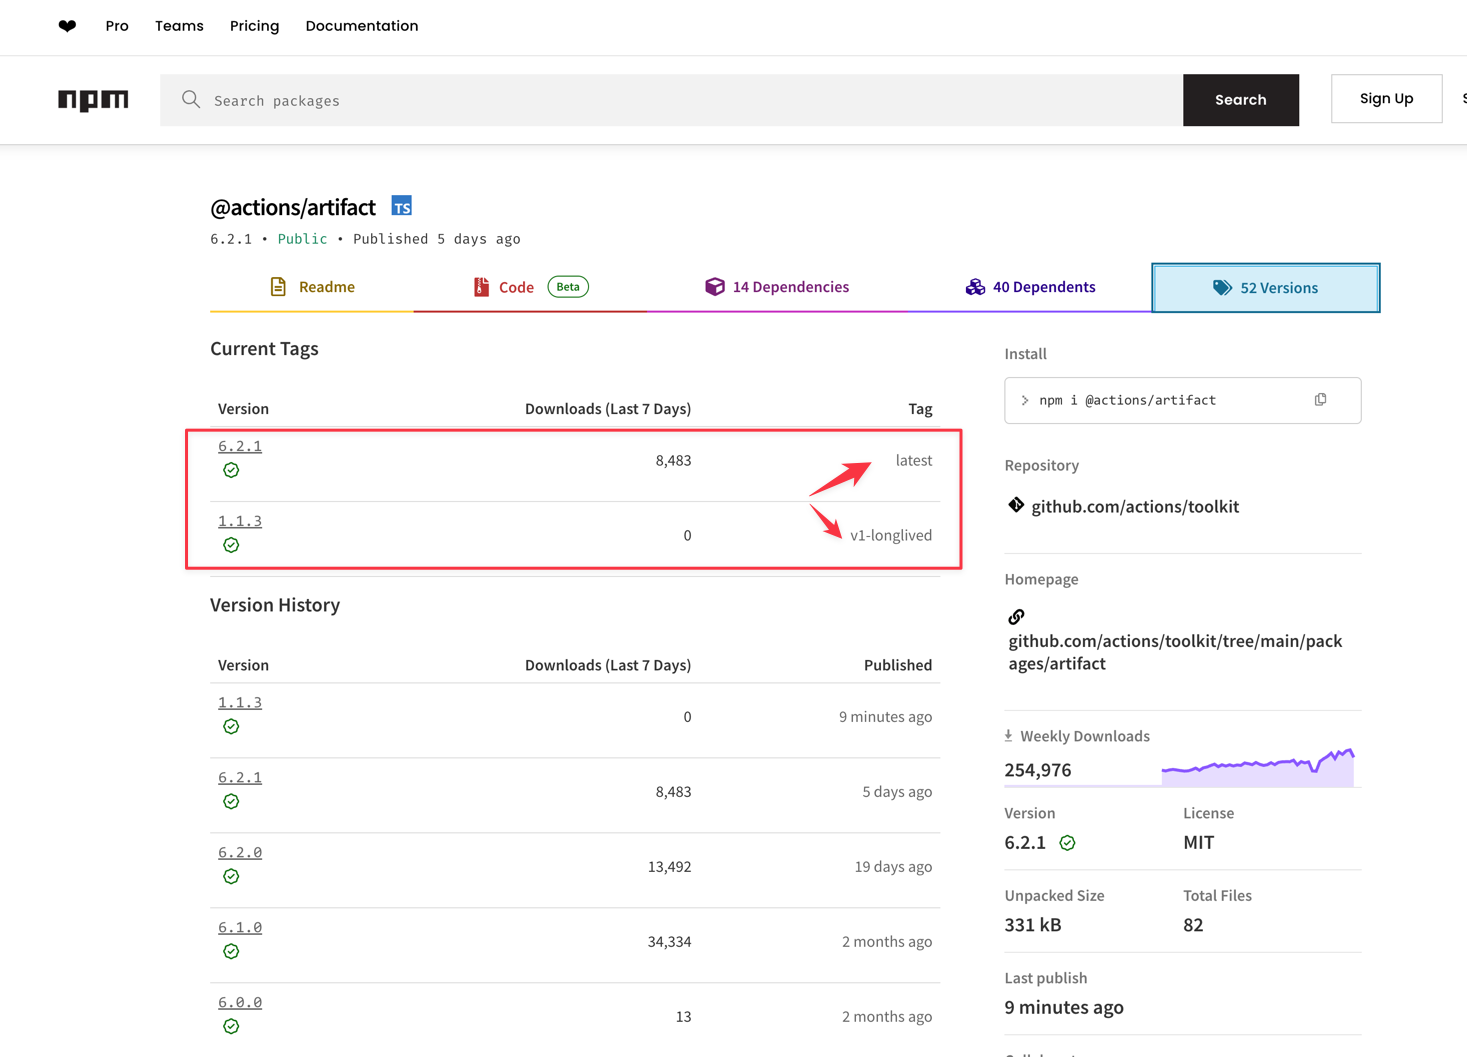1467x1057 pixels.
Task: Open the packages/artifact homepage link
Action: click(1175, 652)
